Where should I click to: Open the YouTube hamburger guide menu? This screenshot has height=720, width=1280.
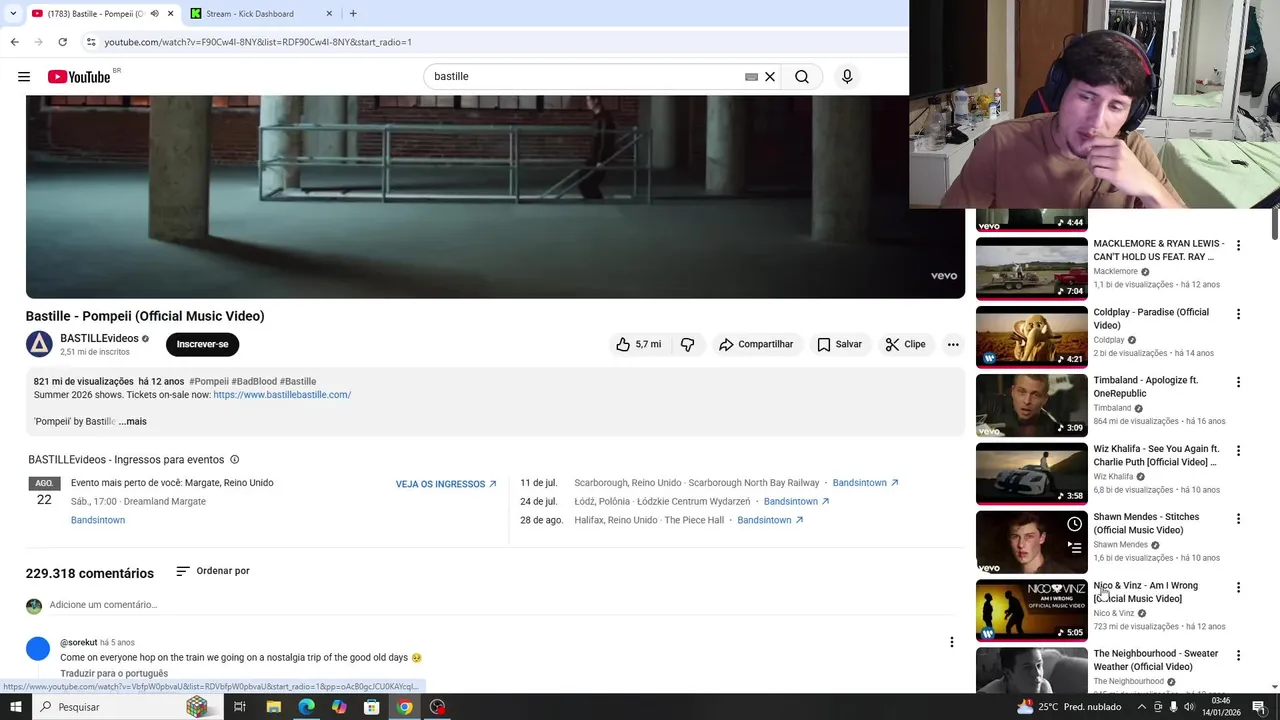click(24, 76)
